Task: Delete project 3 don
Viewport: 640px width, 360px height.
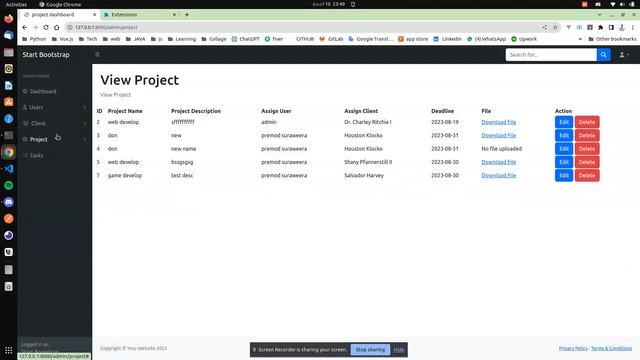Action: click(587, 135)
